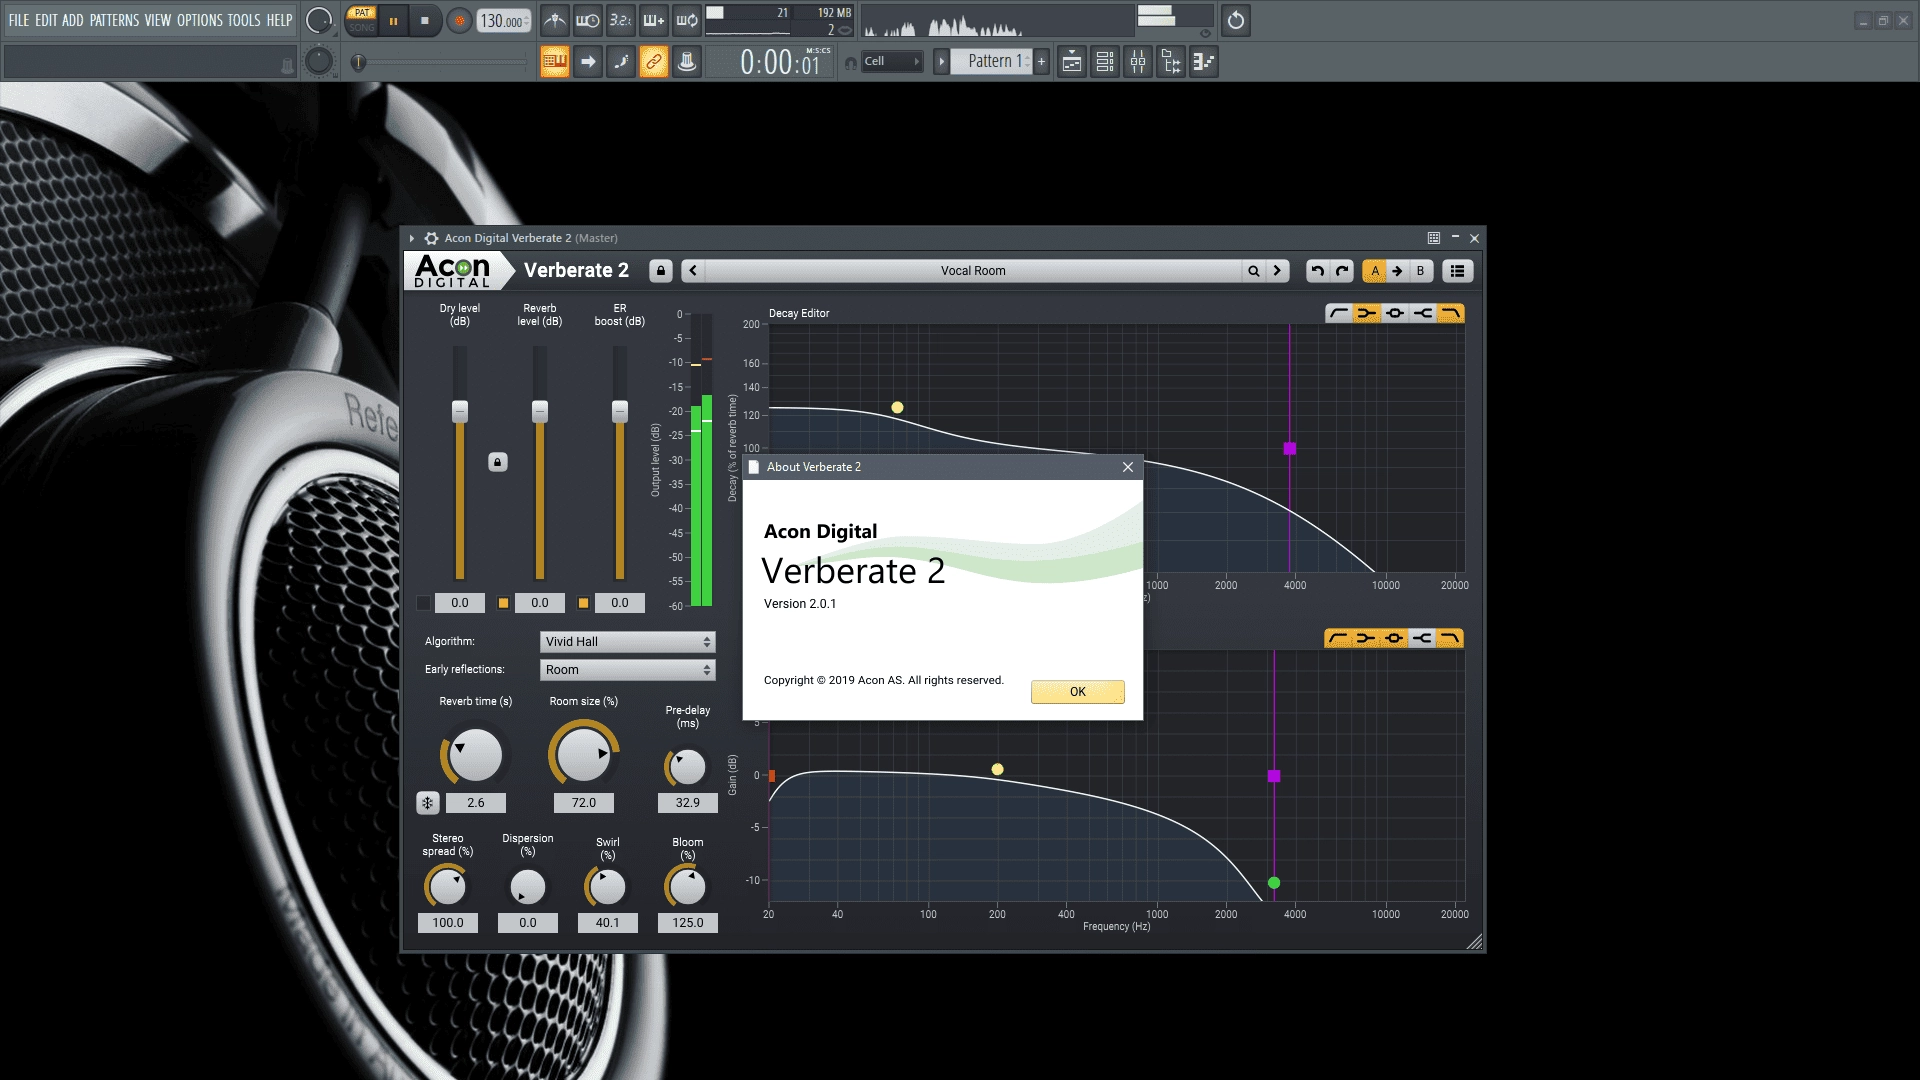Open the Algorithm dropdown showing Vivid Hall
This screenshot has height=1080, width=1920.
click(x=628, y=642)
